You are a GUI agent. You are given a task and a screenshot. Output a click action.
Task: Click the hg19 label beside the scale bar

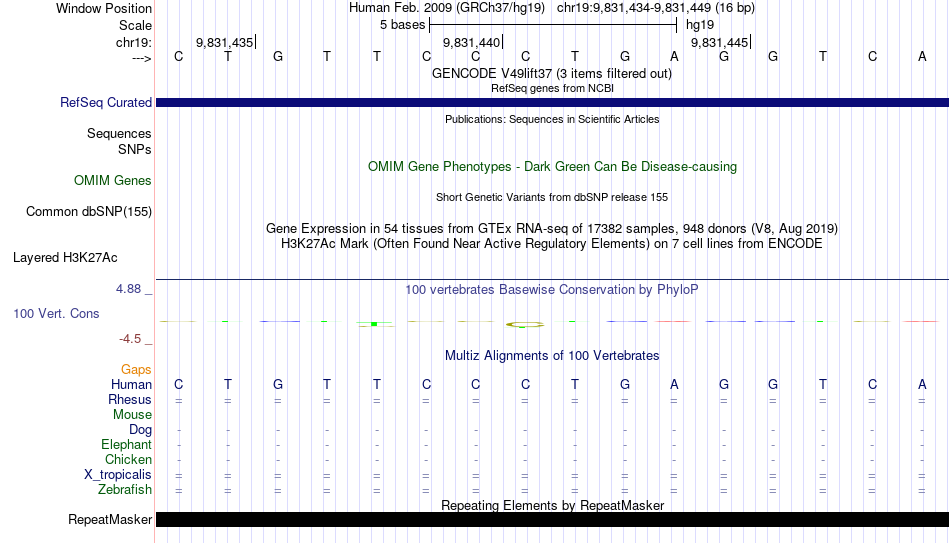pos(700,25)
